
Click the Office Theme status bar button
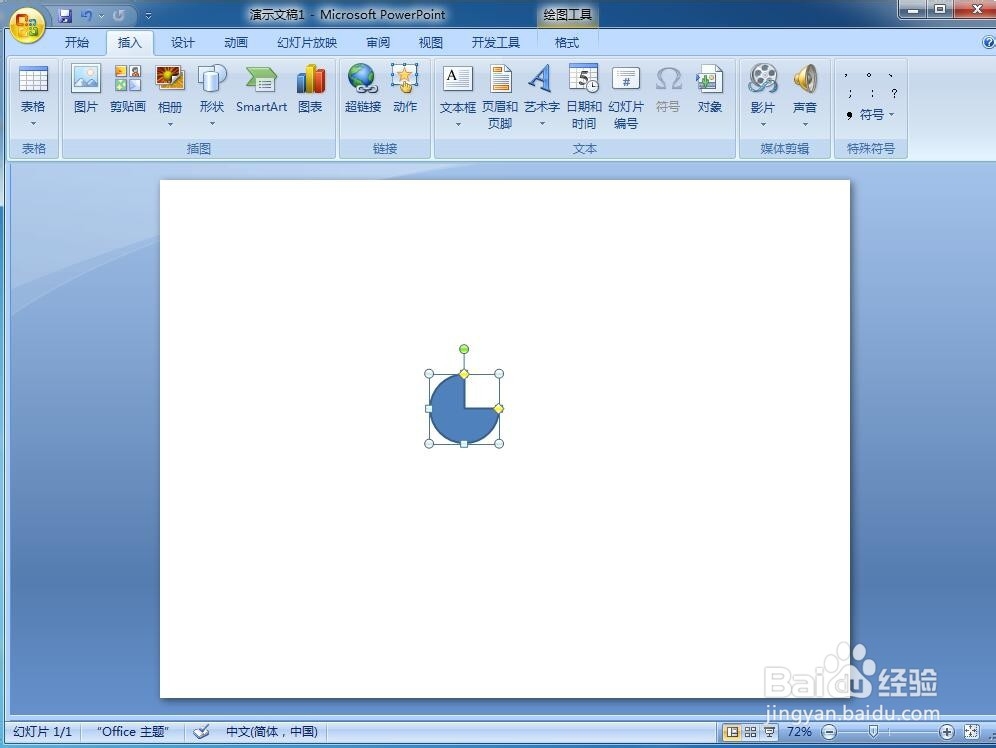(131, 731)
